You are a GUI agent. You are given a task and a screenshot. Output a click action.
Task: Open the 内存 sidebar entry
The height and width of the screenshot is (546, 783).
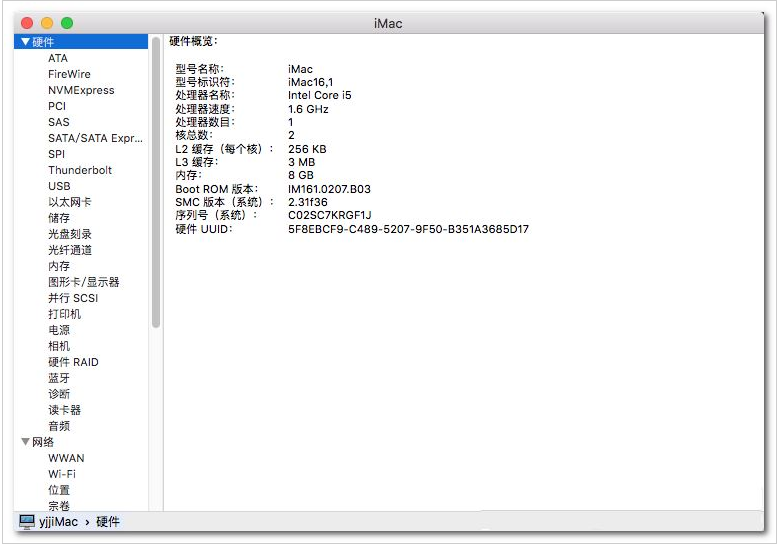[59, 266]
